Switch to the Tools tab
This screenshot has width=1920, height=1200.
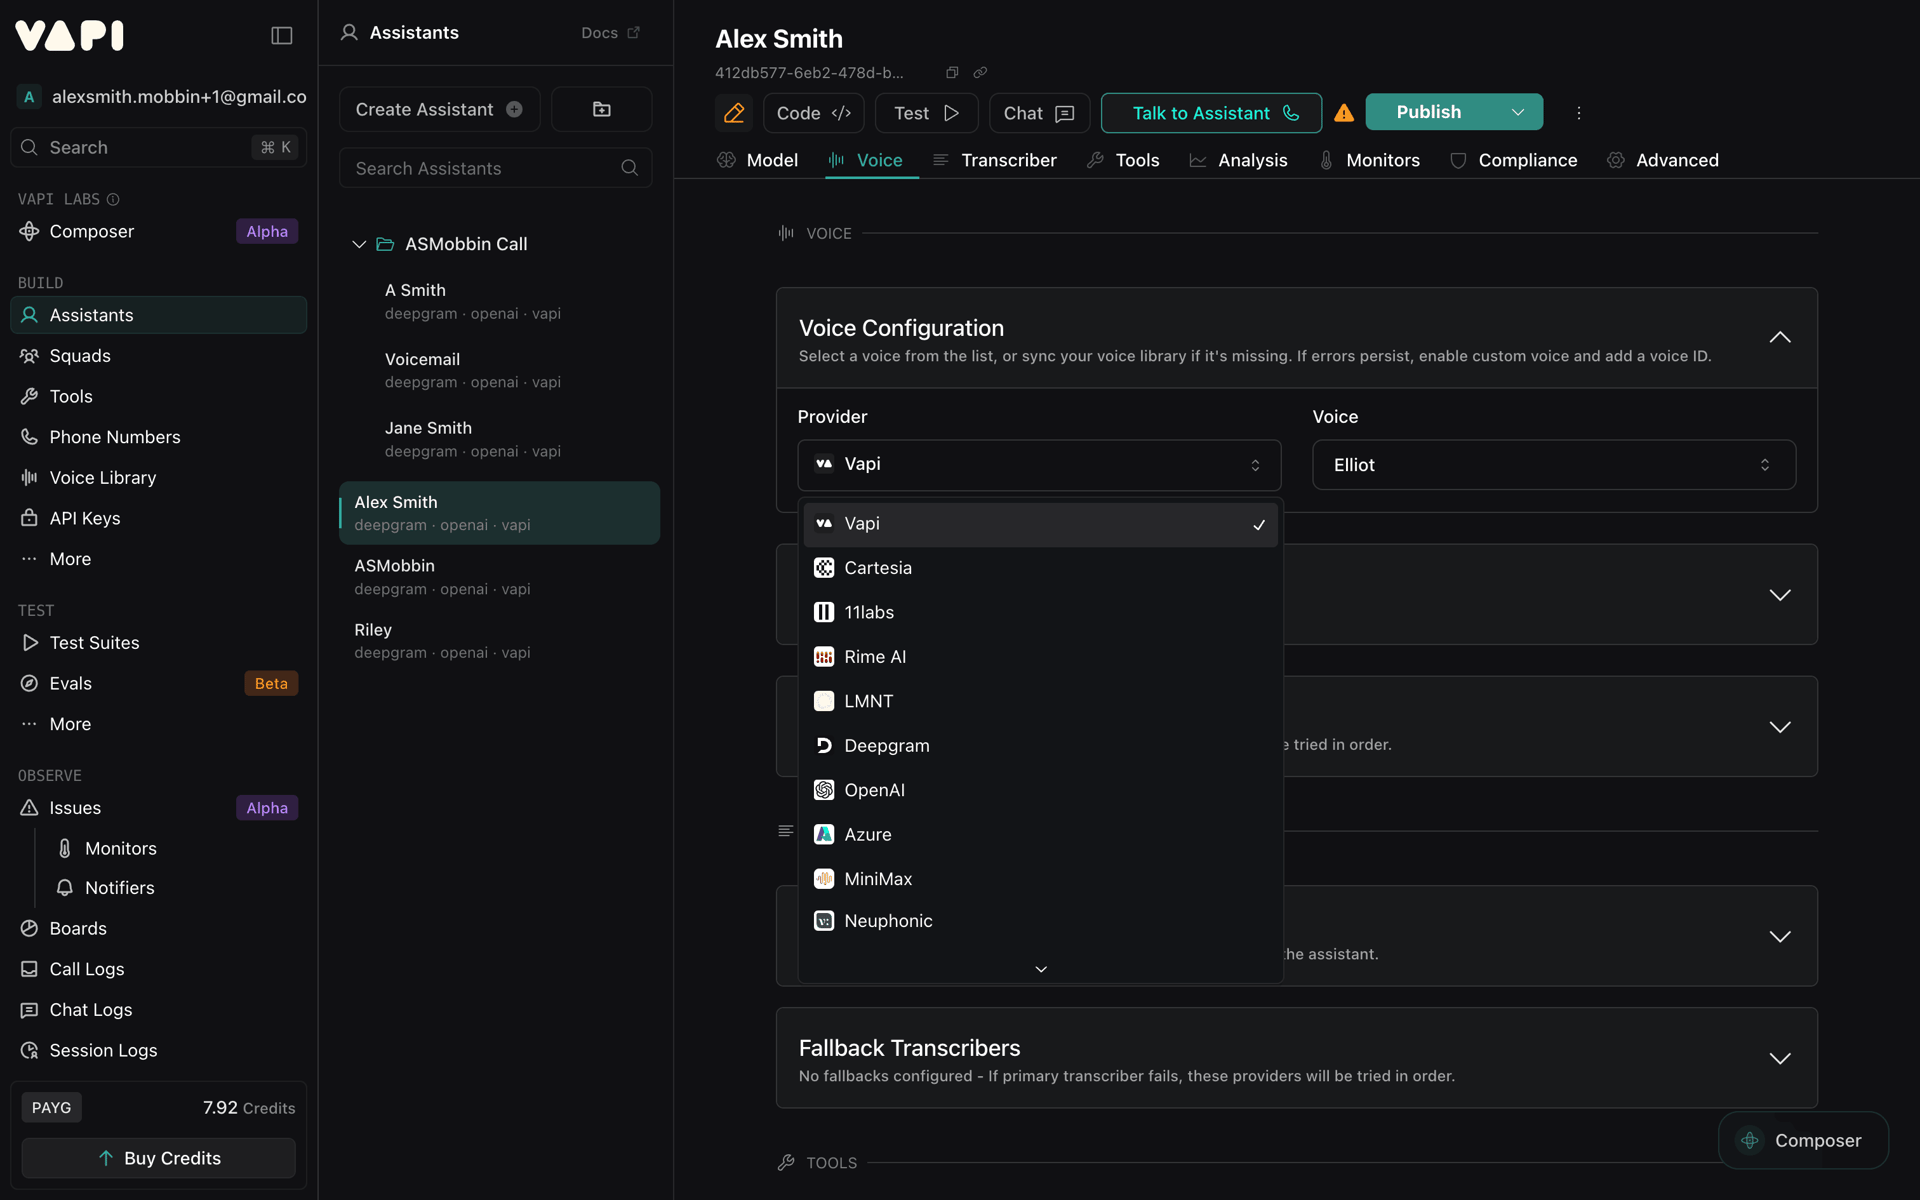tap(1123, 160)
